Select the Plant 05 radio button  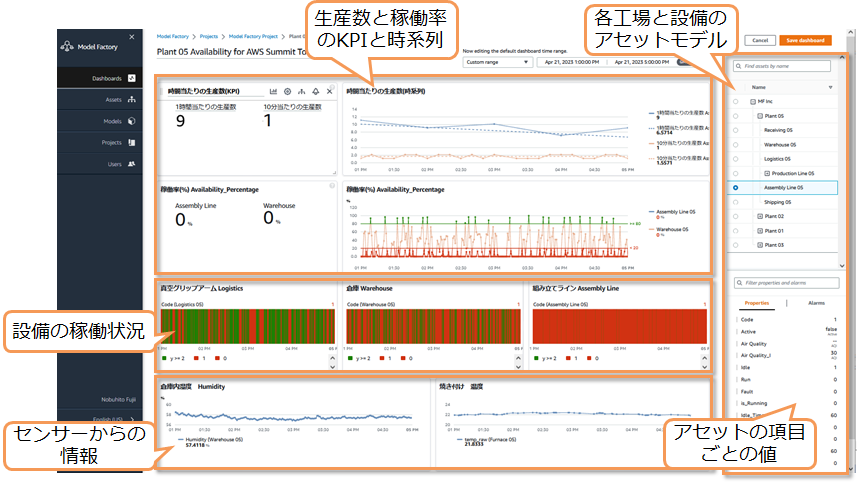[735, 116]
